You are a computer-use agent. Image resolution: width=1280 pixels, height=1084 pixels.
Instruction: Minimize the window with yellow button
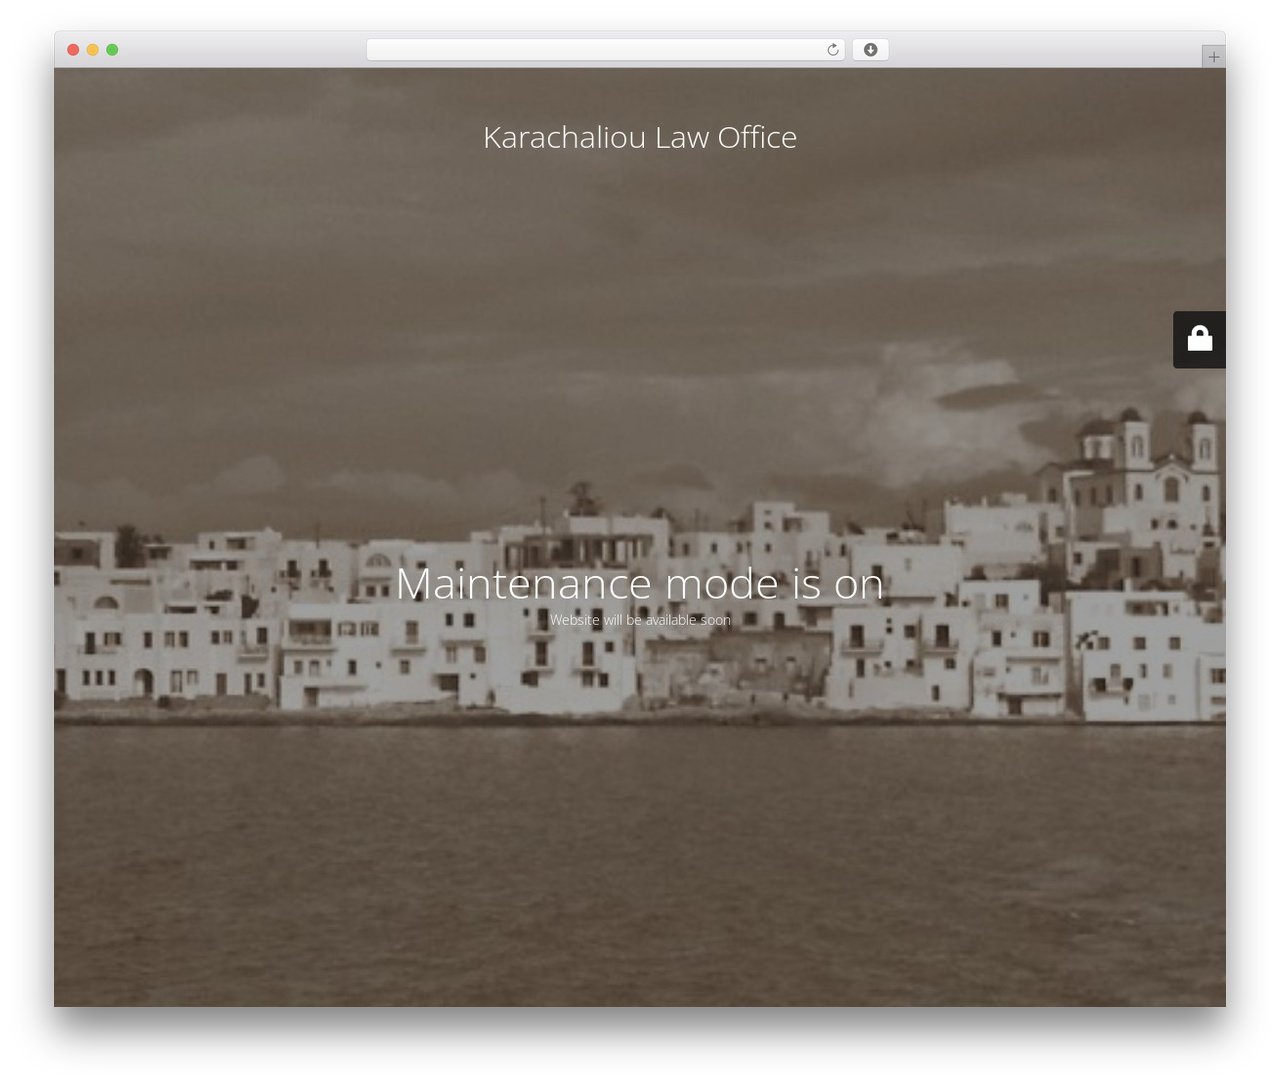[93, 50]
